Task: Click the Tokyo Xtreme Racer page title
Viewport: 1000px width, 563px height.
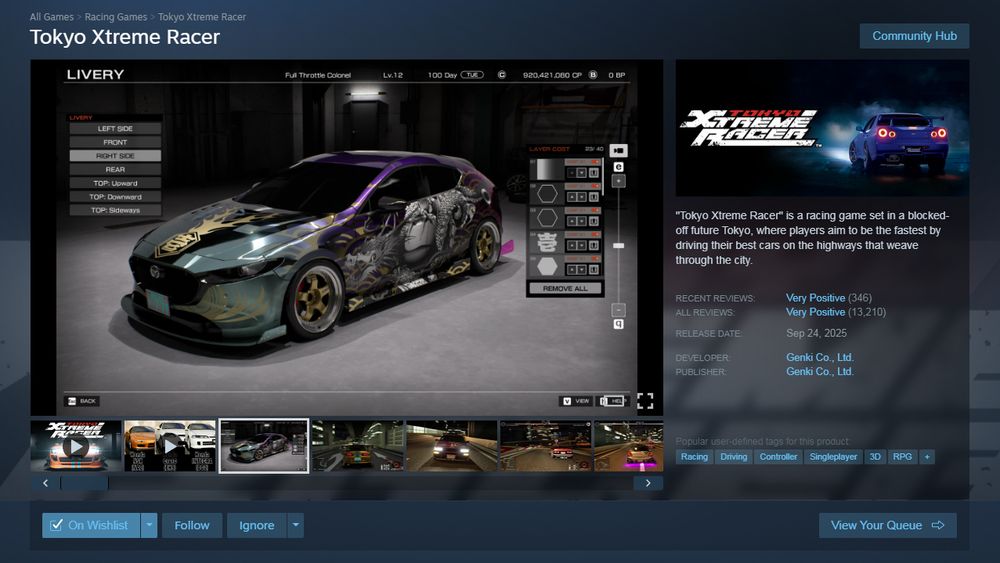Action: pos(125,37)
